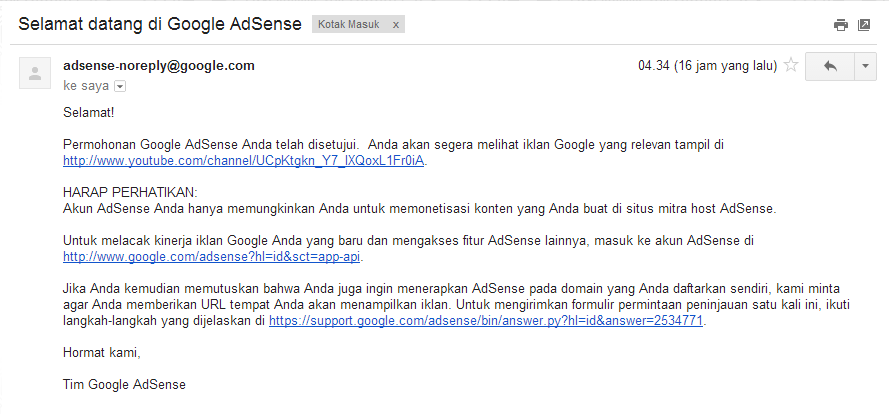Show details dropdown next to 'ke saya'
Screen dimensions: 889x414
[120, 86]
